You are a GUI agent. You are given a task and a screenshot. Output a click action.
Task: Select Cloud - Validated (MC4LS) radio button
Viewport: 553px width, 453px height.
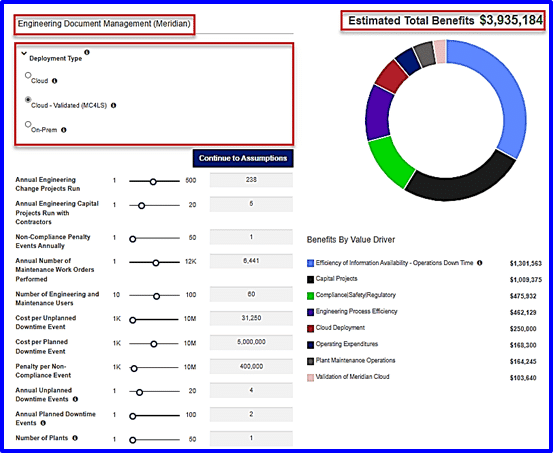coord(28,100)
